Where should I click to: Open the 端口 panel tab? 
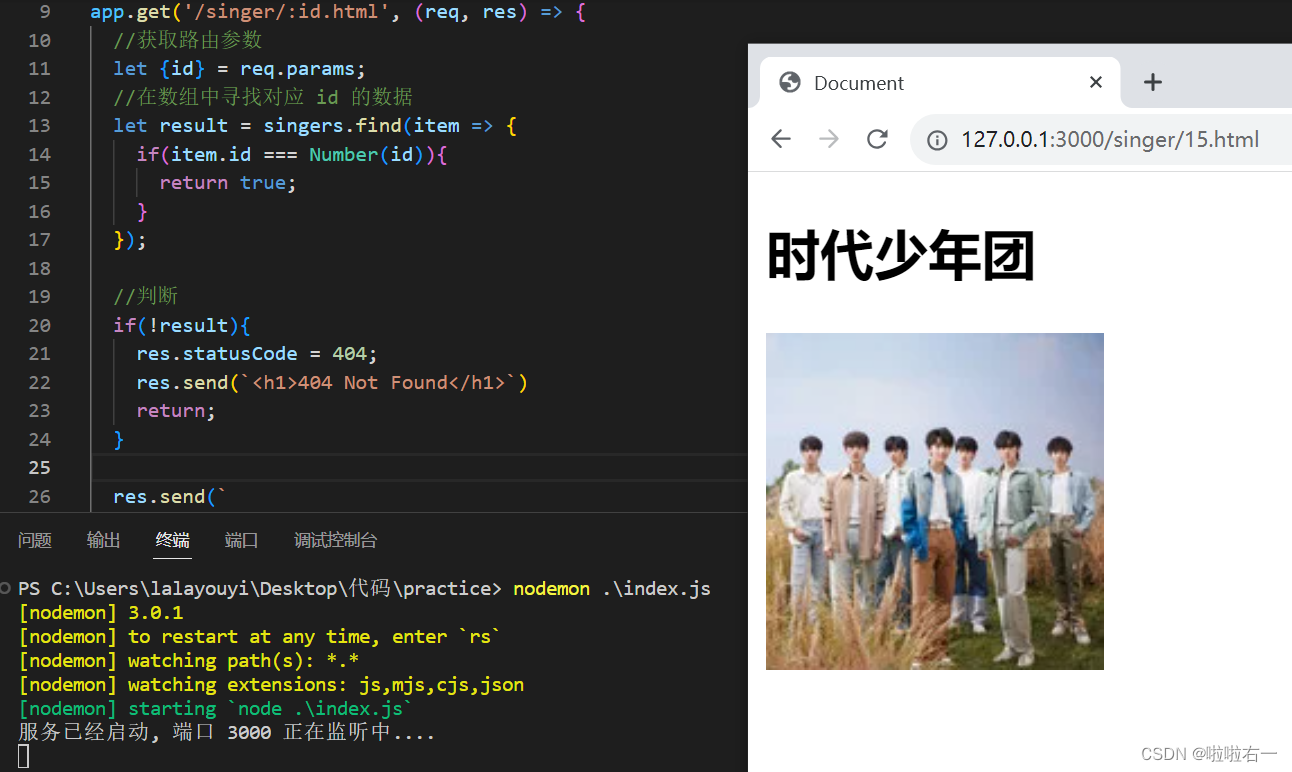coord(241,540)
